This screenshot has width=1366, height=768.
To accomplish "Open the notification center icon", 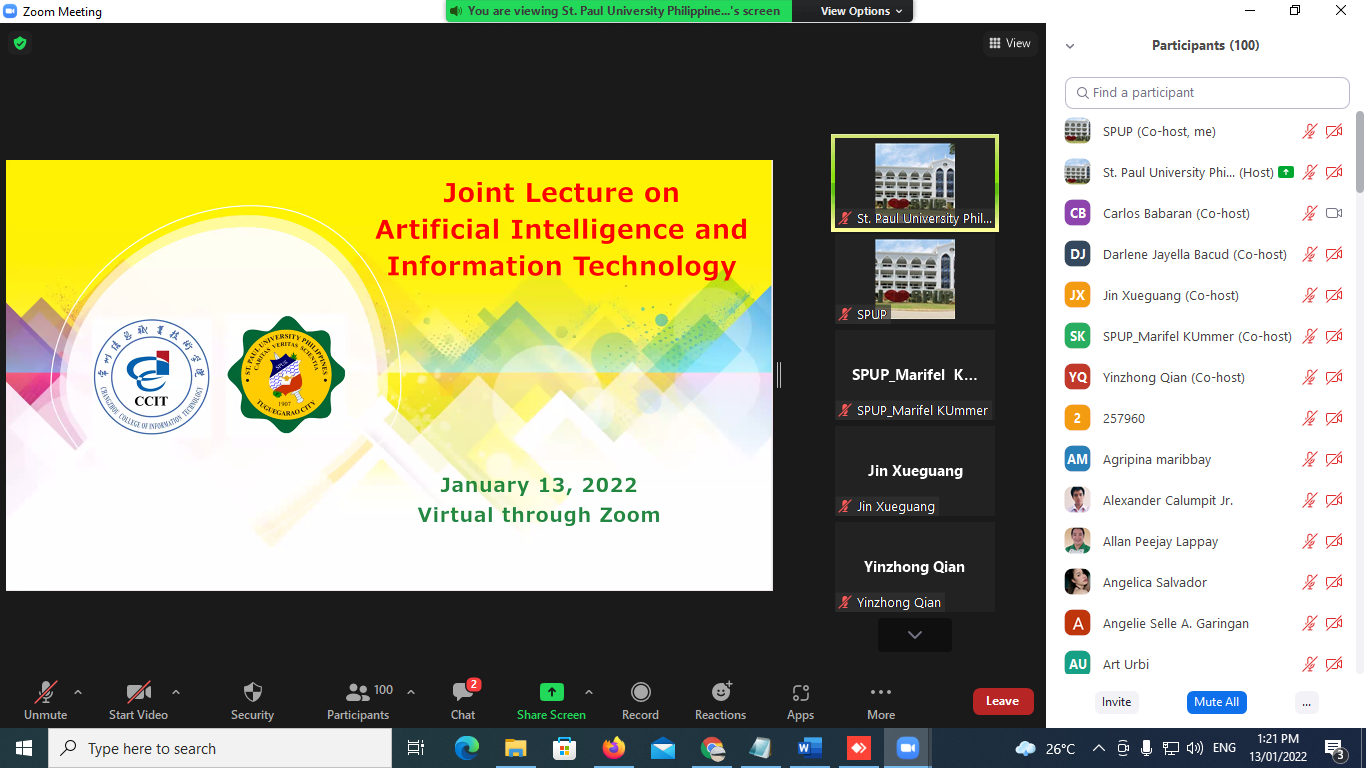I will (x=1335, y=748).
